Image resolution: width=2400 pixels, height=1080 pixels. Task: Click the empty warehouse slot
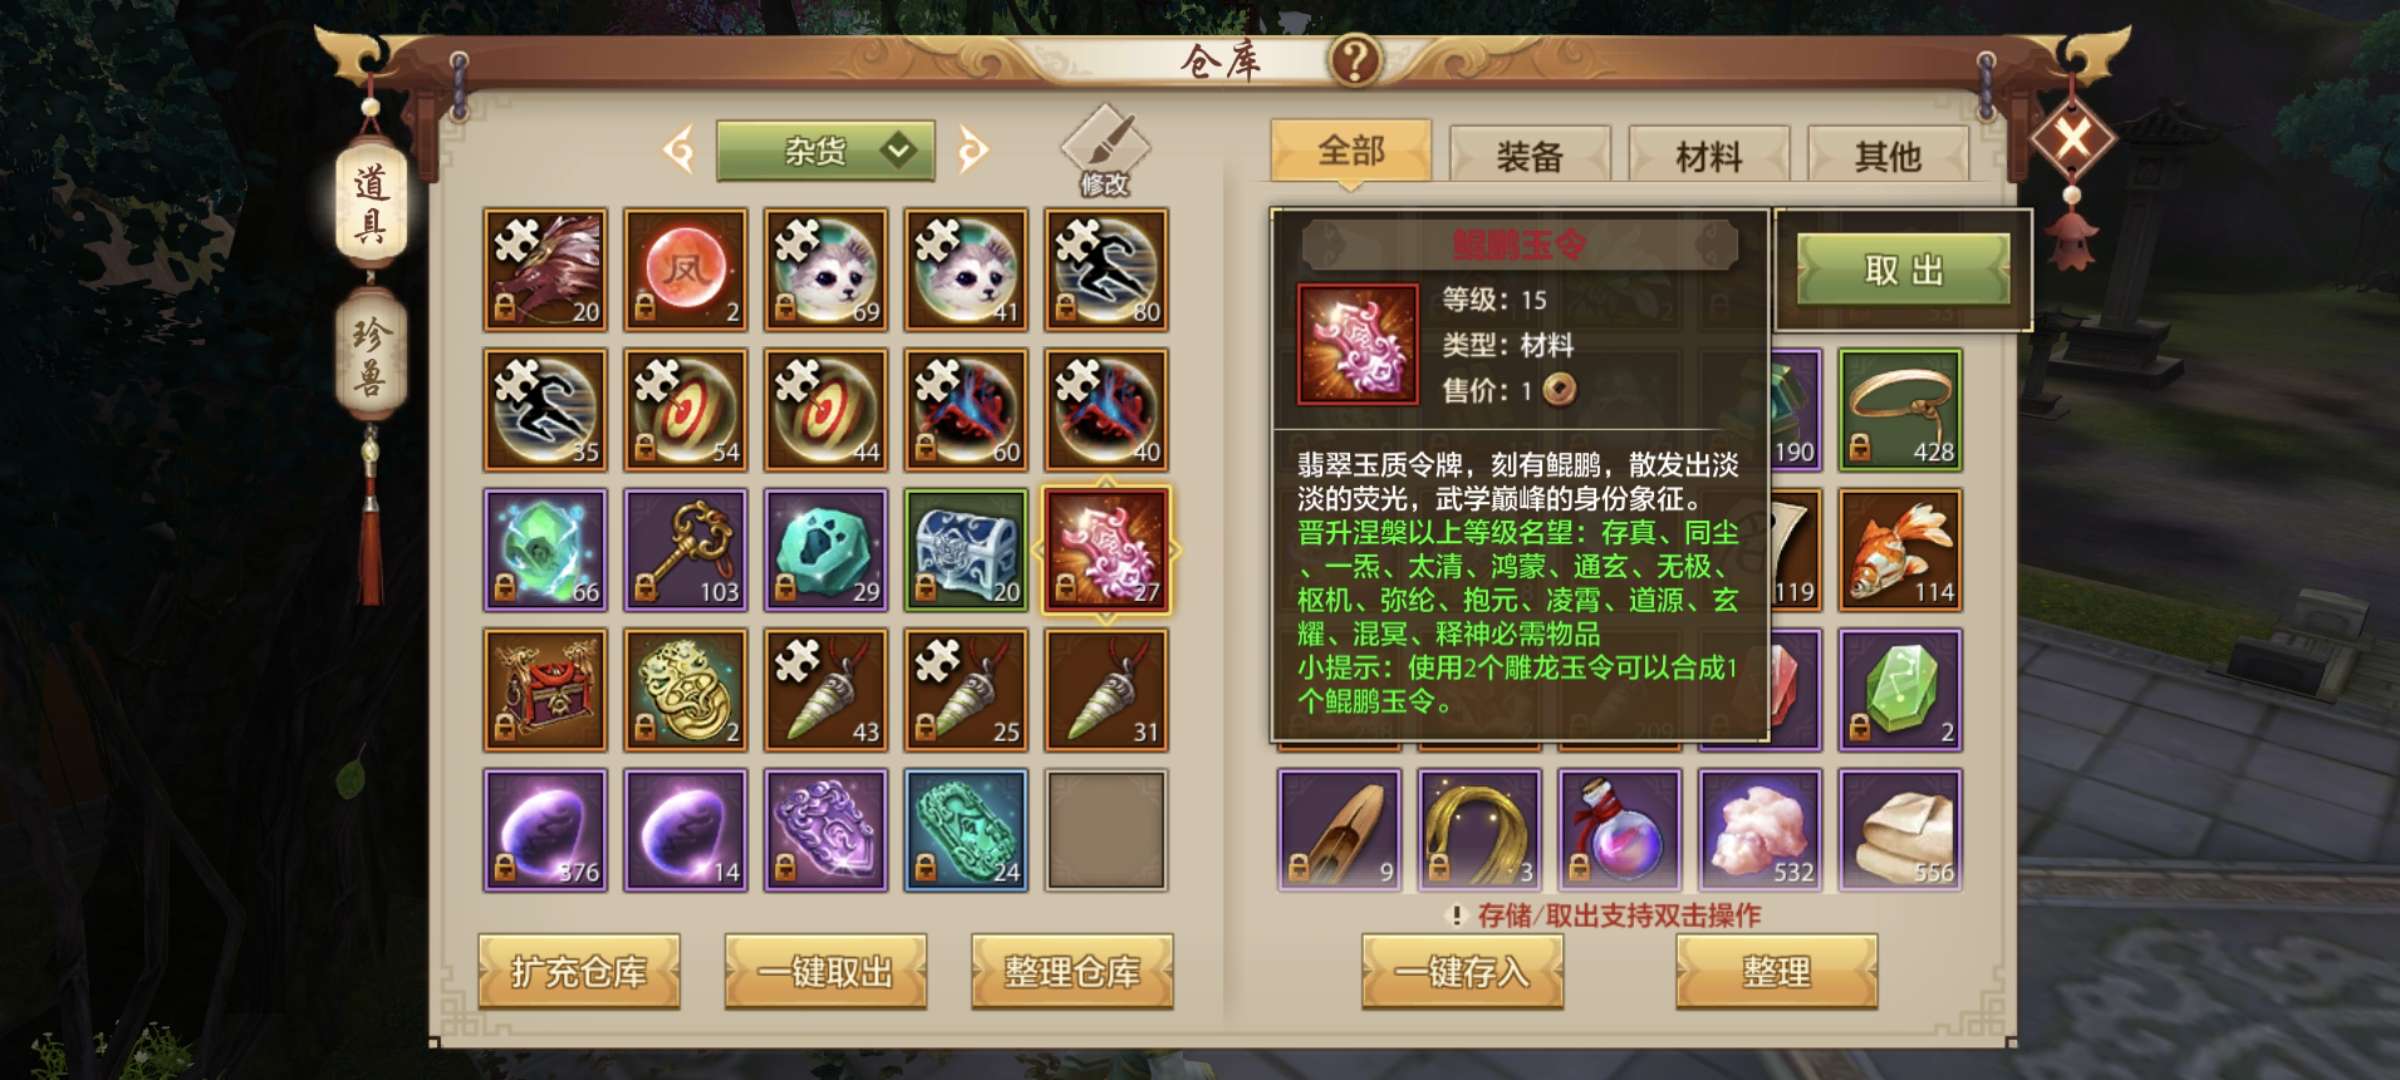pos(1106,830)
